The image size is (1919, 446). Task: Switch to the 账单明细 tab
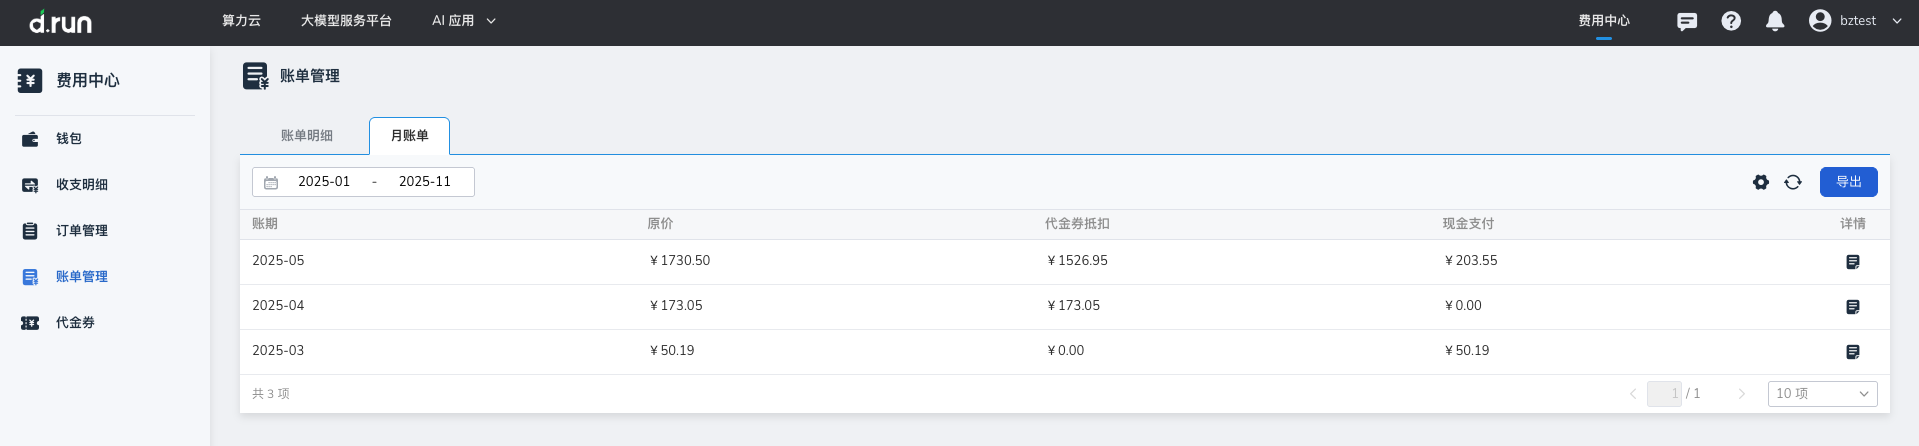tap(307, 136)
